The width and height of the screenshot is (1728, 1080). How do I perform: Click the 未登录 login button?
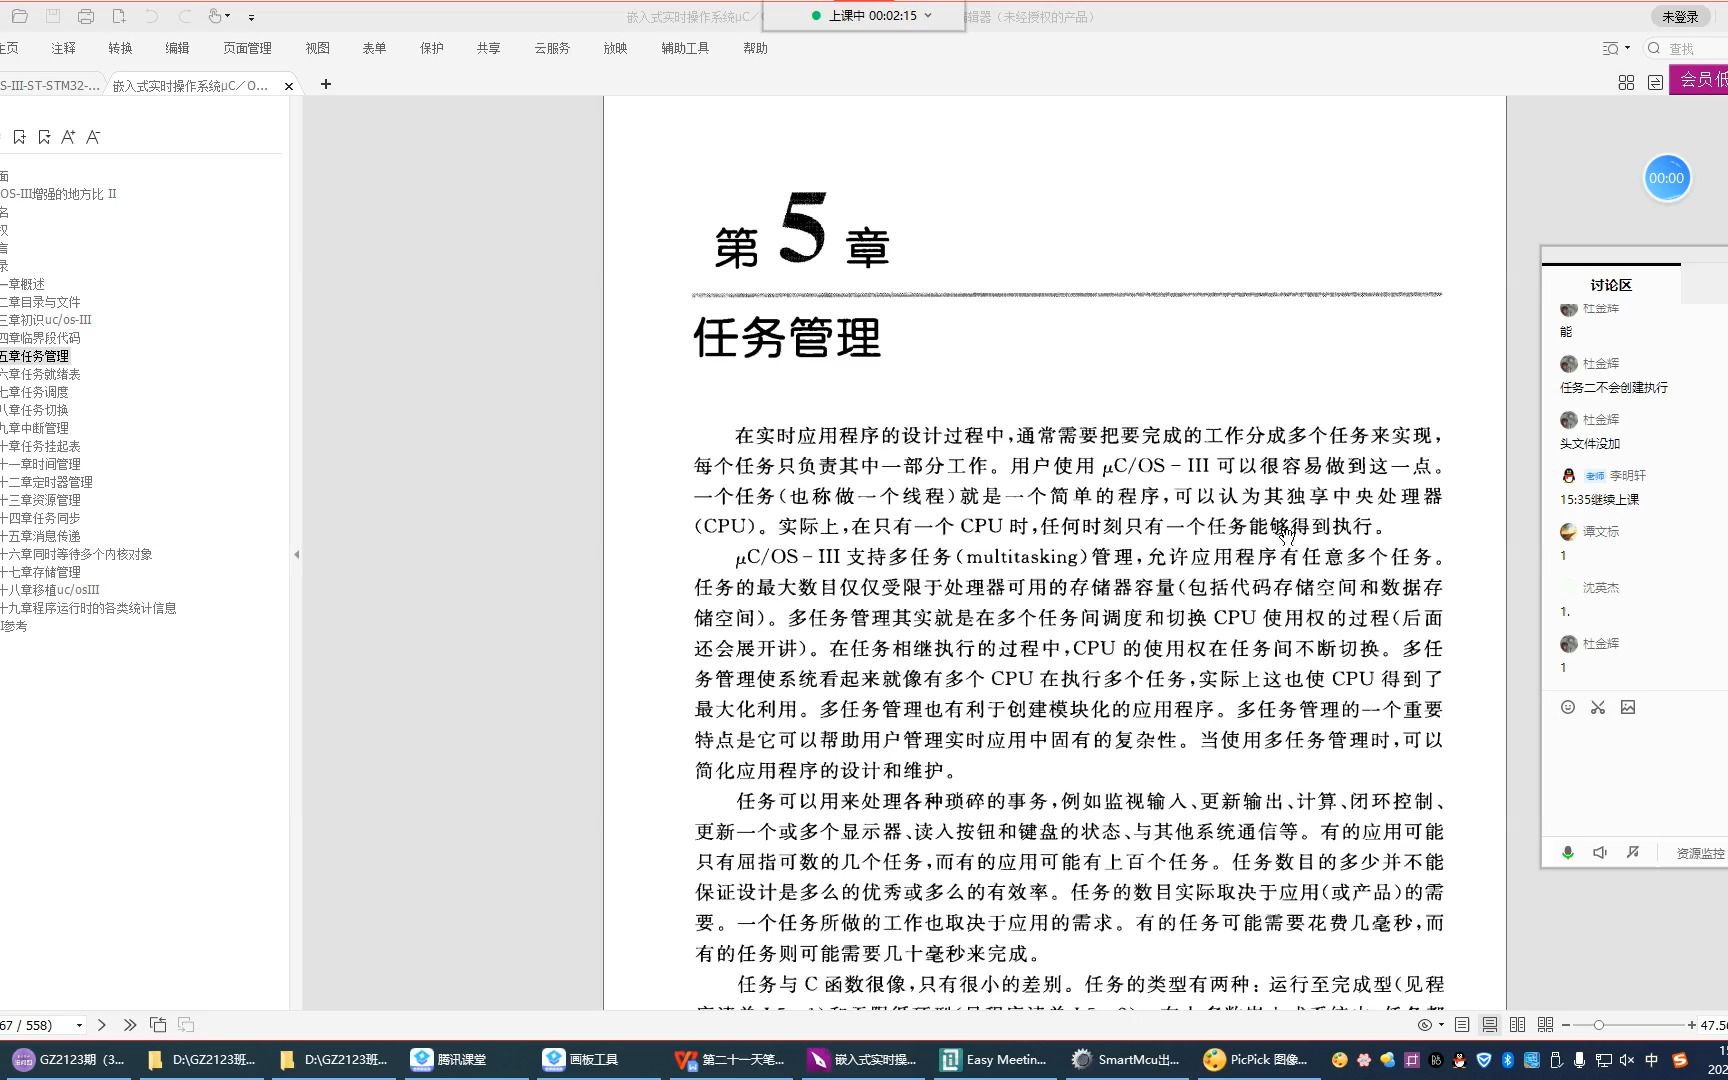pyautogui.click(x=1680, y=17)
